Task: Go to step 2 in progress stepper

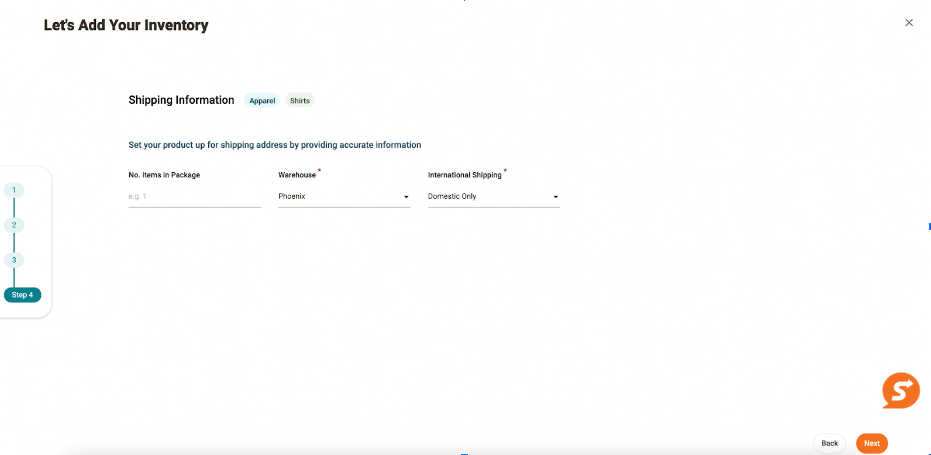Action: [14, 225]
